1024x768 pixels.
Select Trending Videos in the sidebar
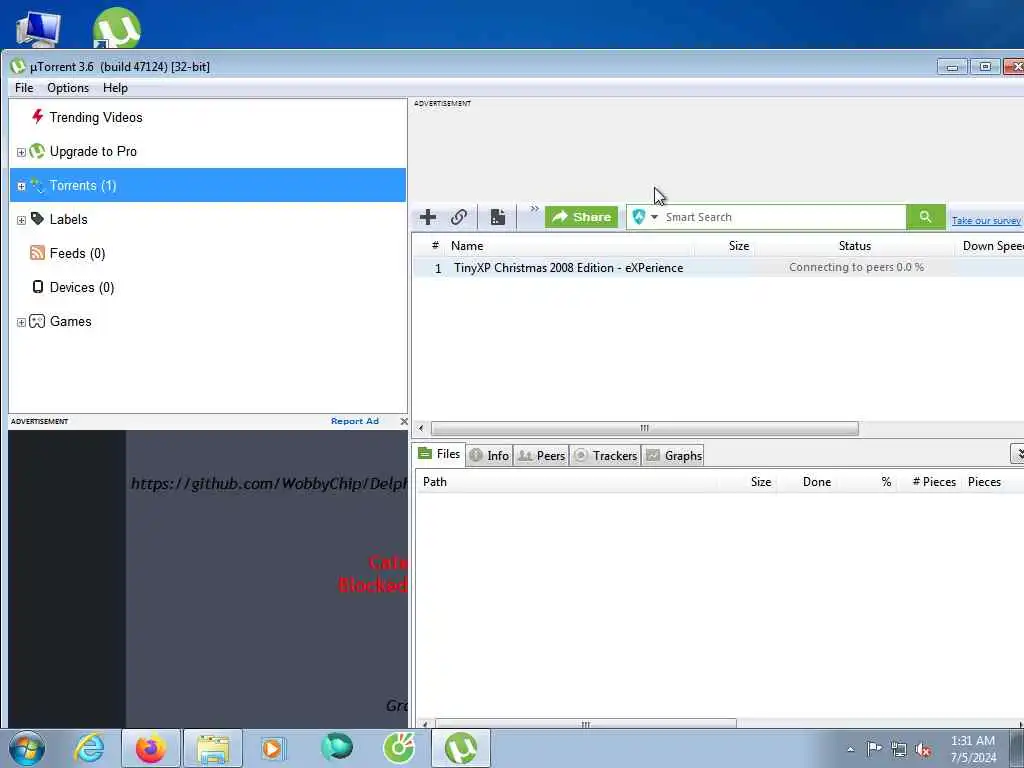coord(96,118)
